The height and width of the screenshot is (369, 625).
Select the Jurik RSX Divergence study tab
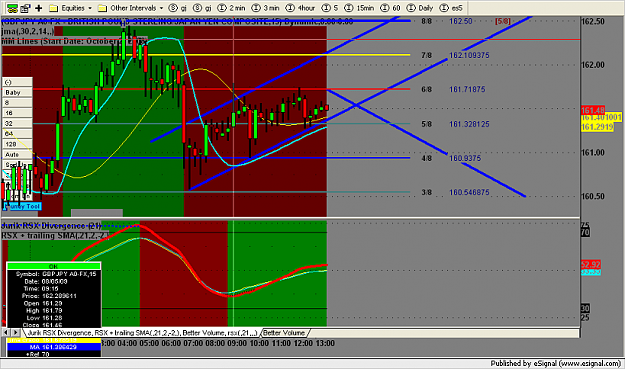[x=142, y=333]
